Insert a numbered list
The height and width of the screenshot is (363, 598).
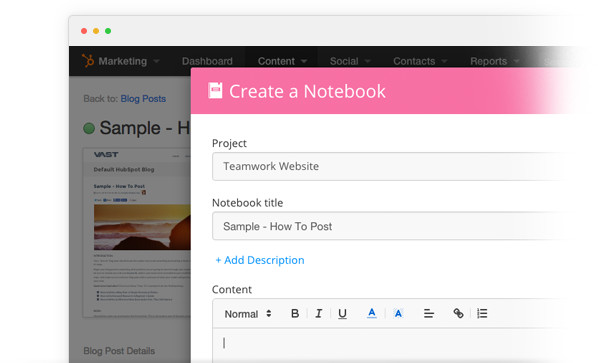click(x=482, y=313)
